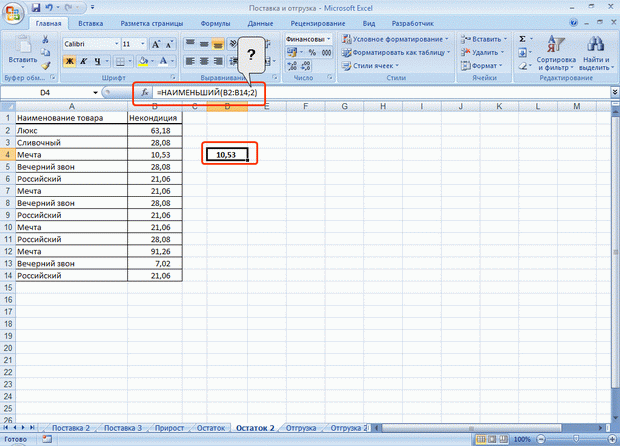Undo the last action
Image resolution: width=620 pixels, height=446 pixels.
tap(49, 8)
